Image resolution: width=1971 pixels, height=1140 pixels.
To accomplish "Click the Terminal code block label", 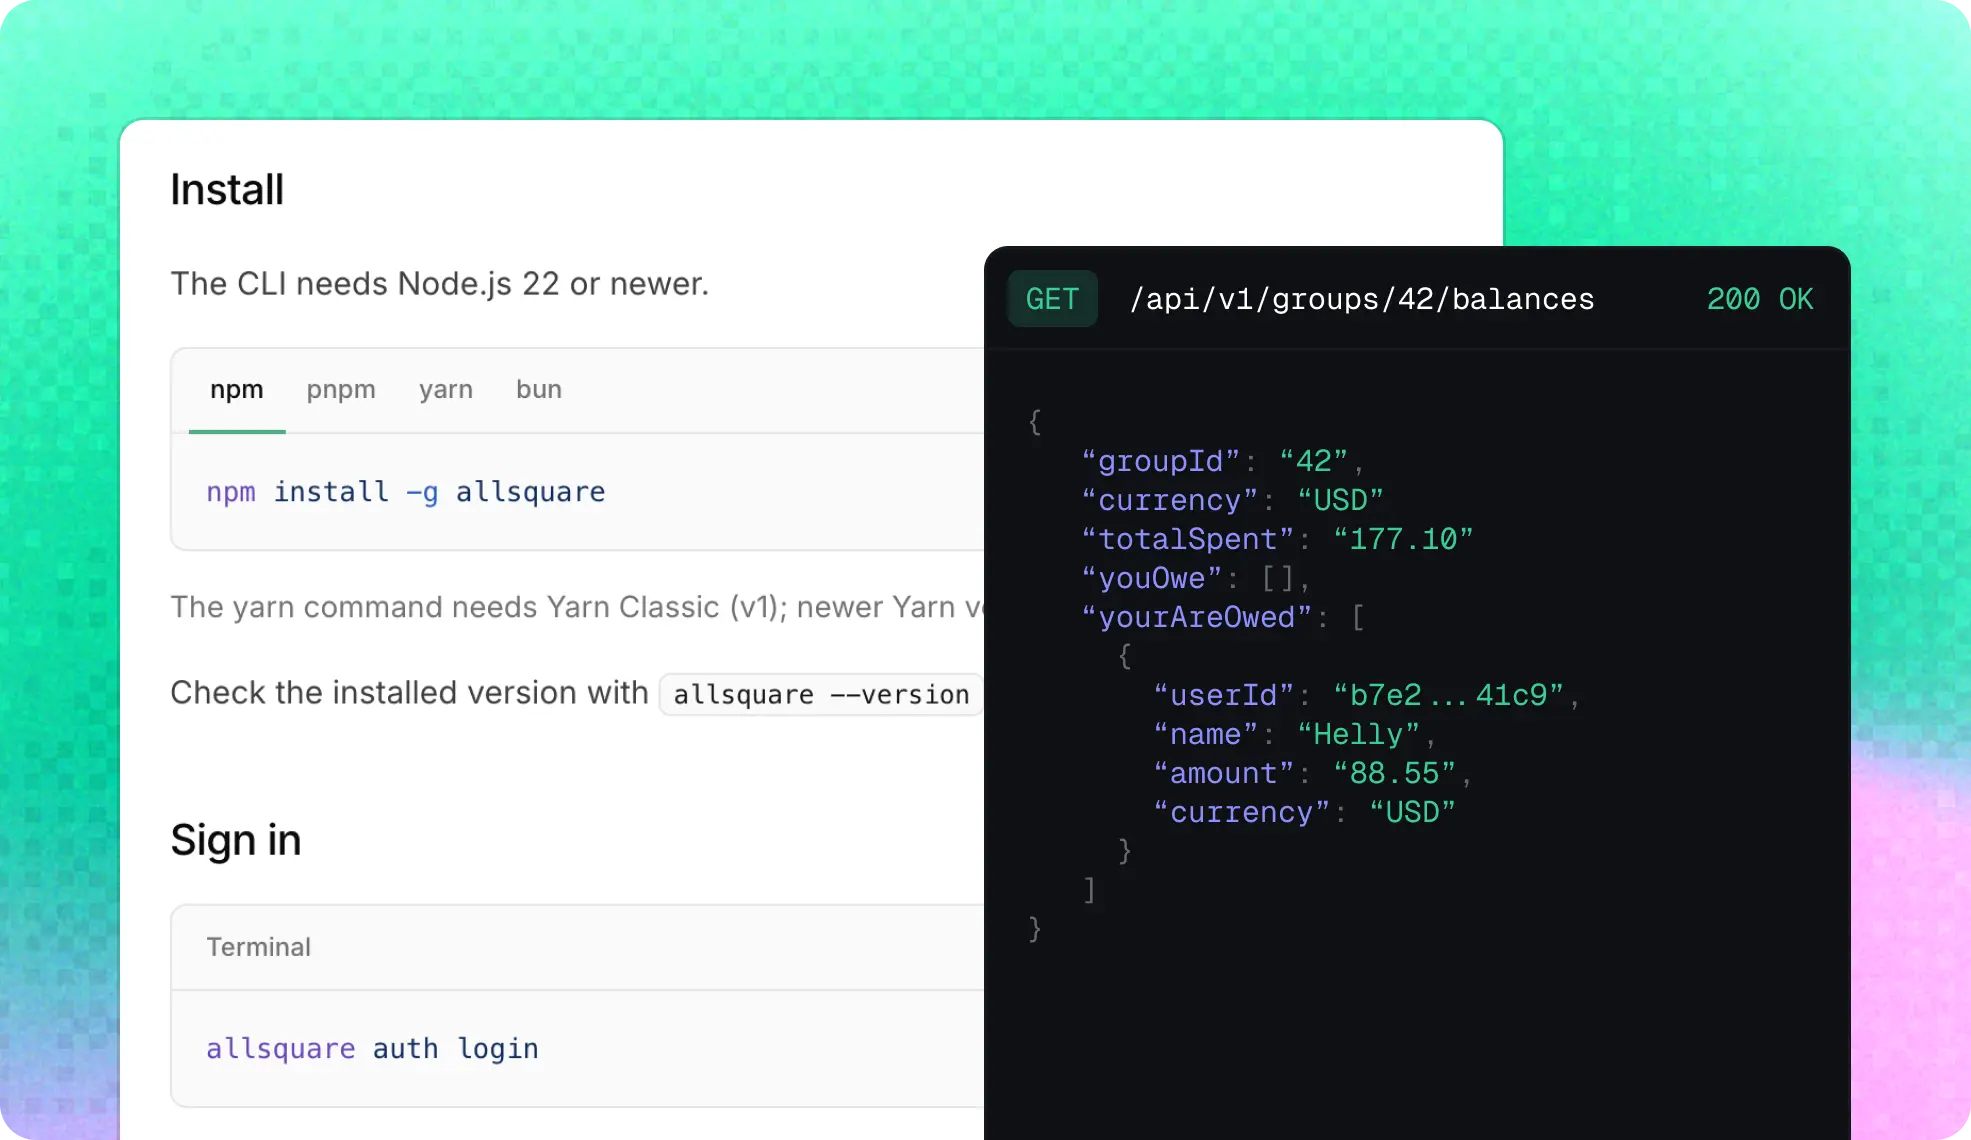I will pyautogui.click(x=259, y=947).
